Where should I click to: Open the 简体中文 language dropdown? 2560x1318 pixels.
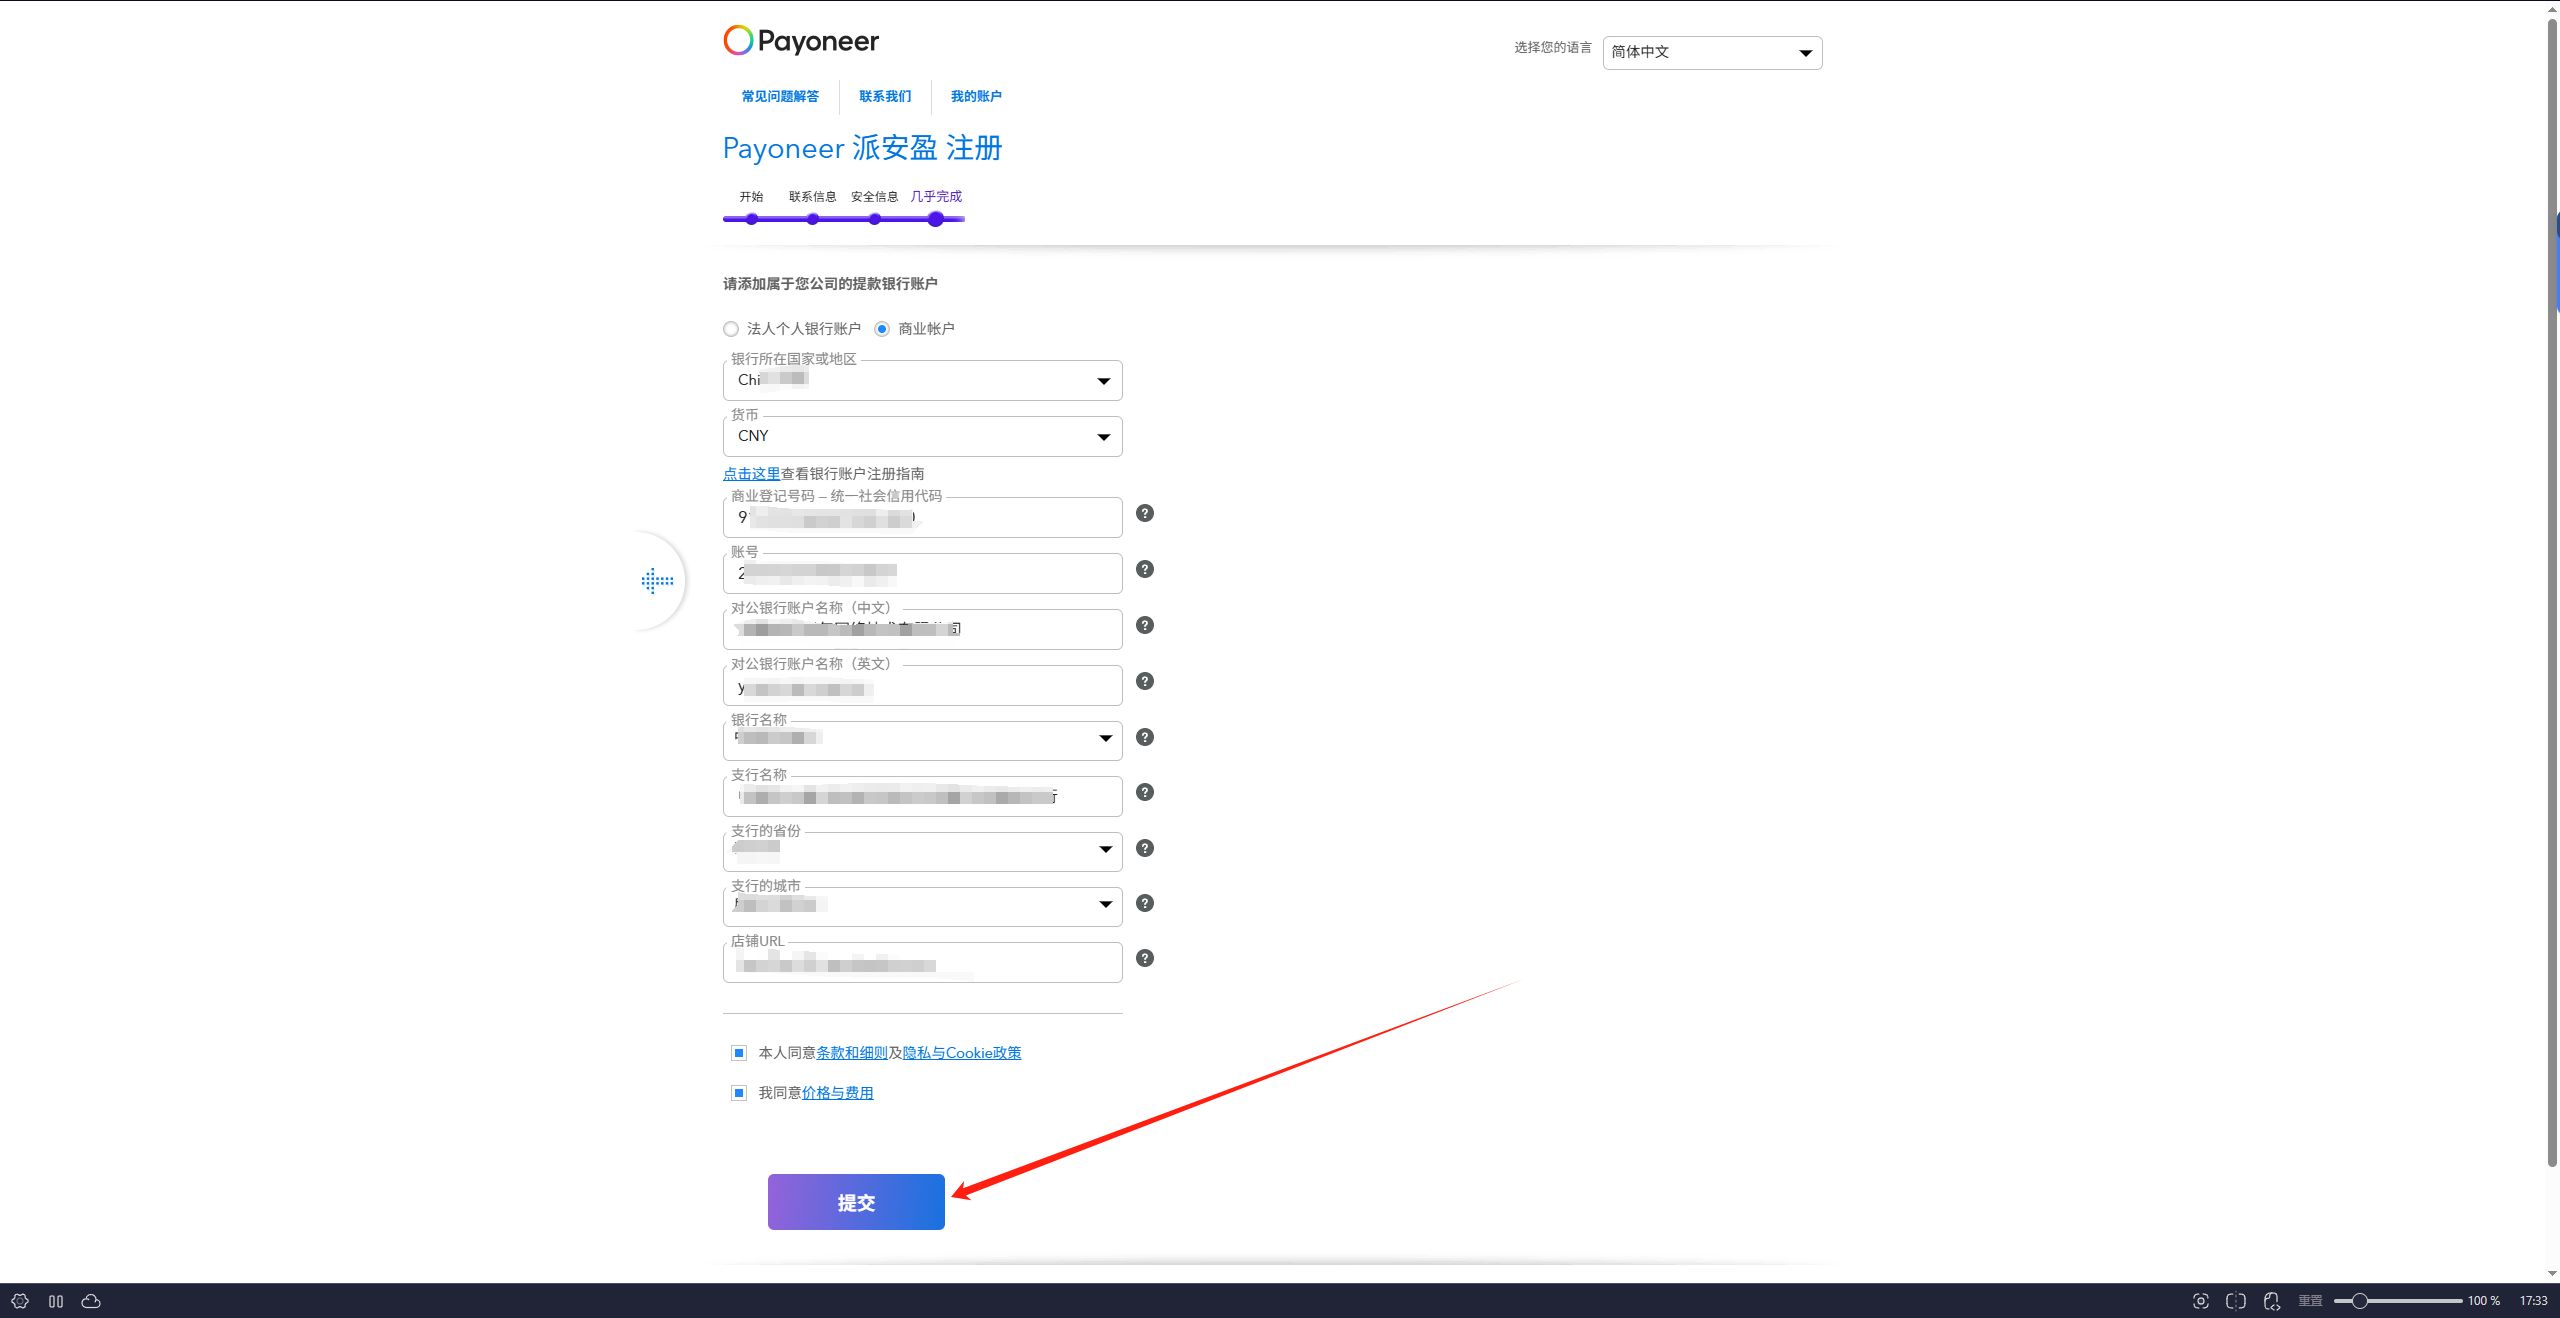(x=1712, y=53)
